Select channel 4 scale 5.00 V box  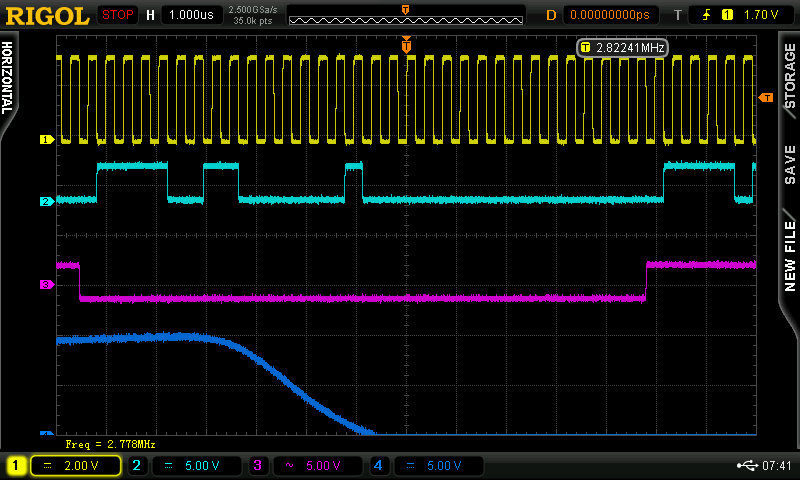coord(438,465)
